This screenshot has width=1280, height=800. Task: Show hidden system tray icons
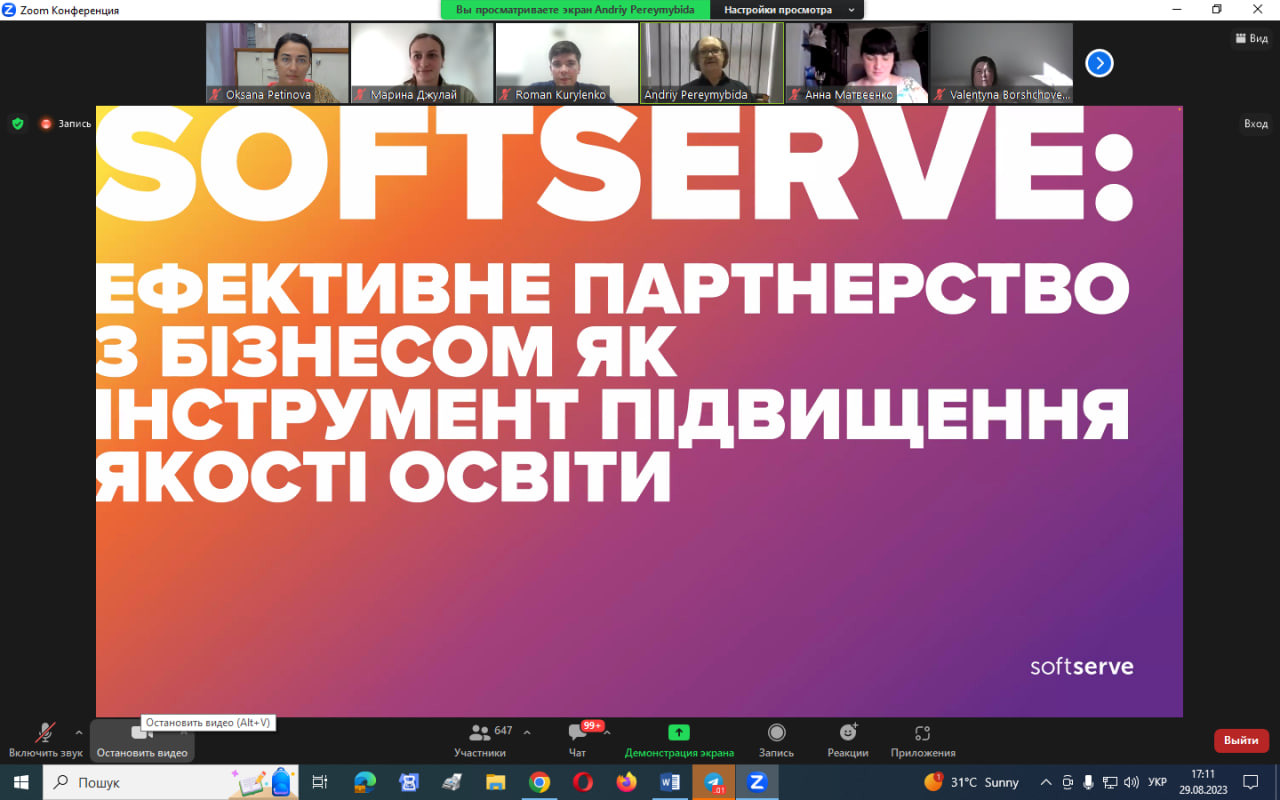[1046, 782]
